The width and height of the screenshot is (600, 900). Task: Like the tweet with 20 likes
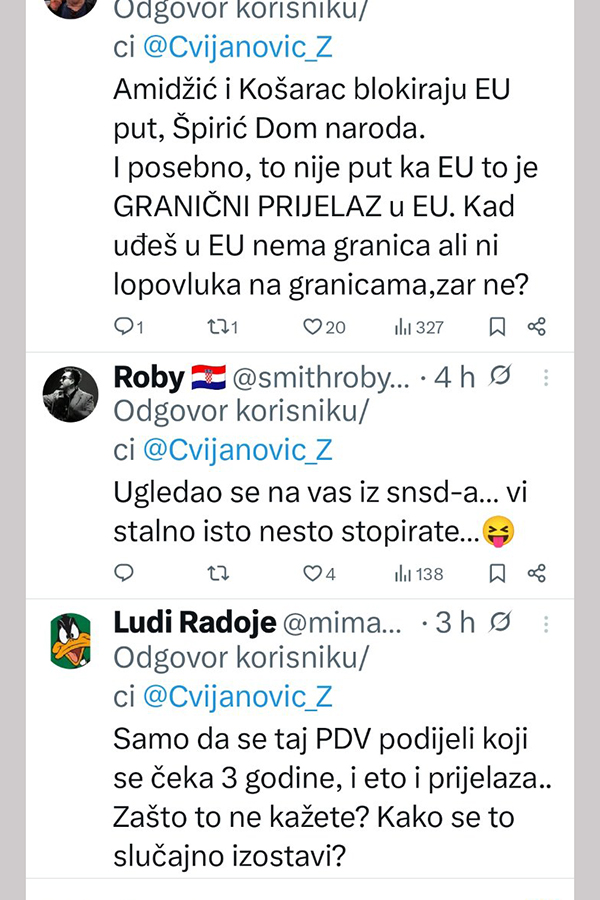[x=312, y=326]
